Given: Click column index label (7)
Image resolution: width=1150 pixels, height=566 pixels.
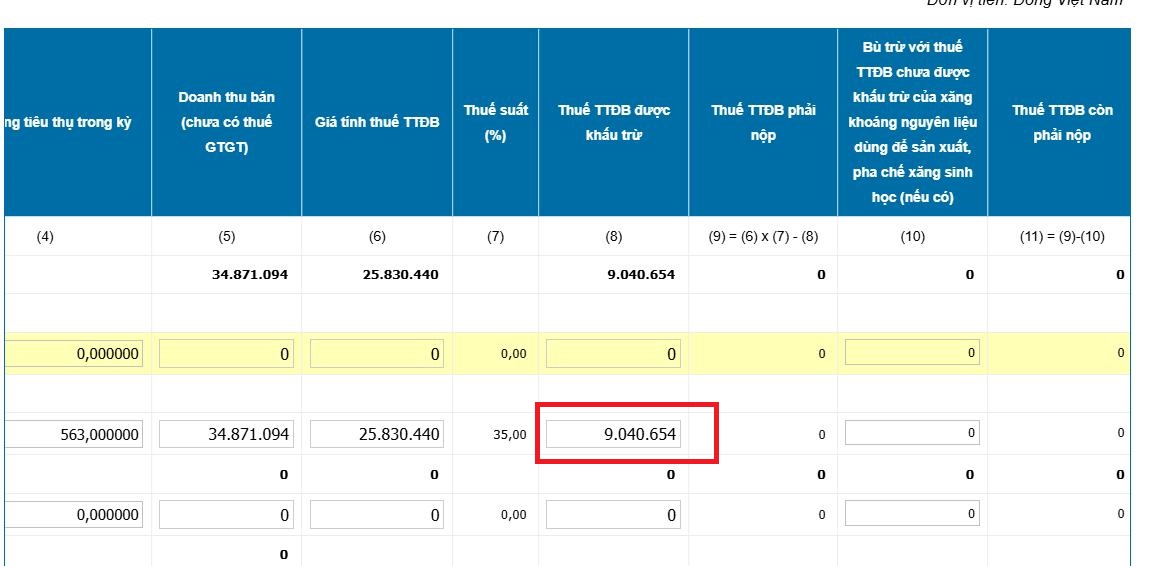Looking at the screenshot, I should click(495, 237).
